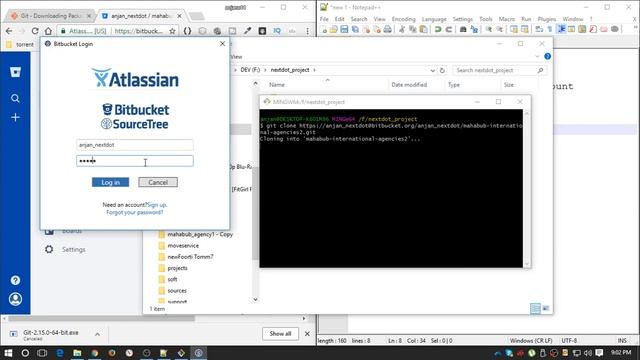Sort by Date modified column in File Explorer
Image resolution: width=640 pixels, height=360 pixels.
(409, 84)
